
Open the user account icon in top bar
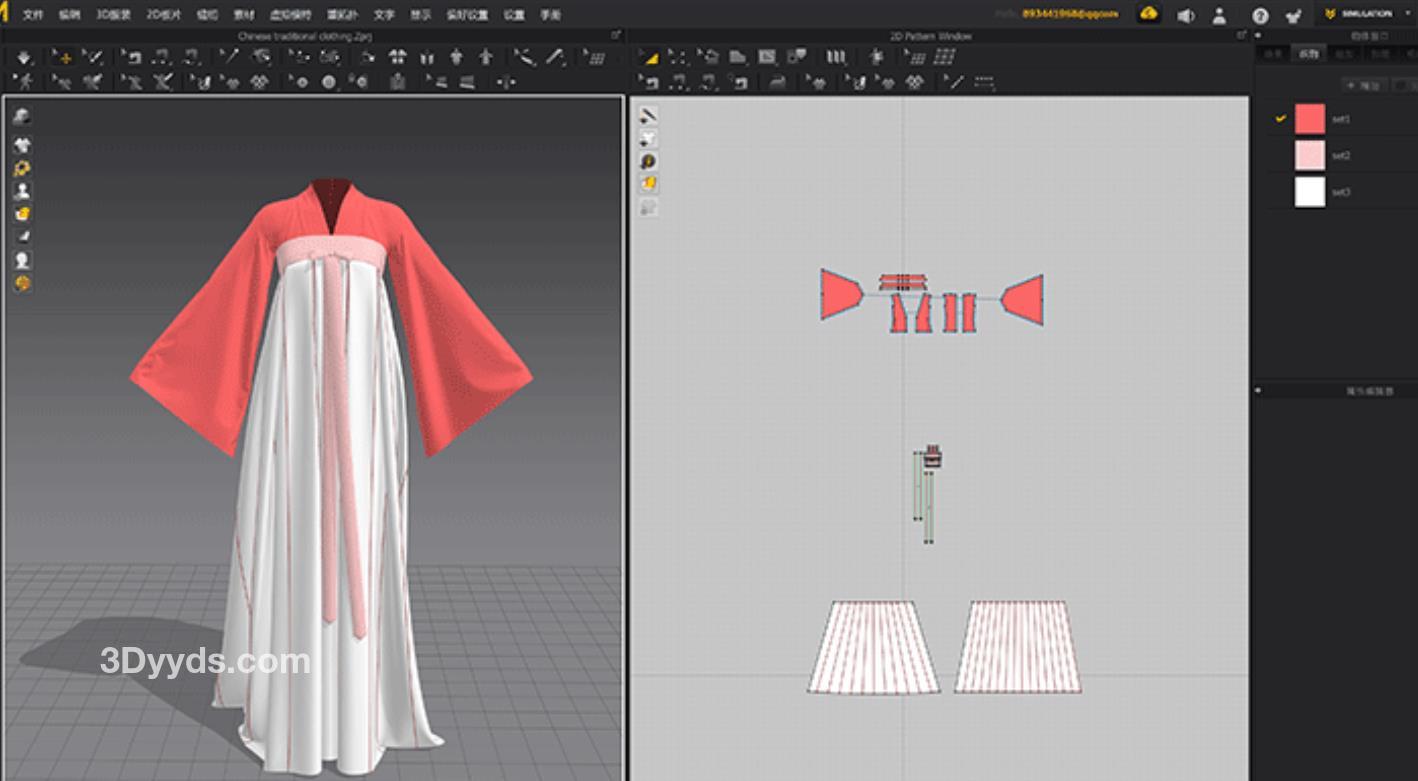[1220, 15]
